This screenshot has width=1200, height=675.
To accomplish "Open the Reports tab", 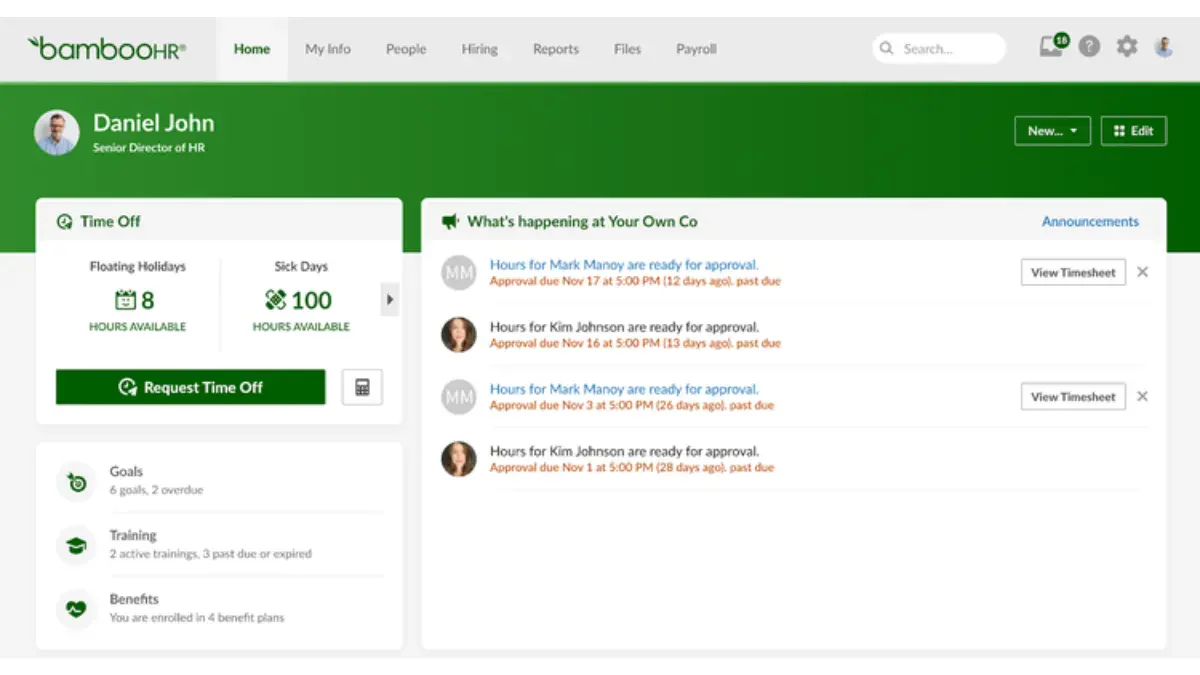I will 556,48.
